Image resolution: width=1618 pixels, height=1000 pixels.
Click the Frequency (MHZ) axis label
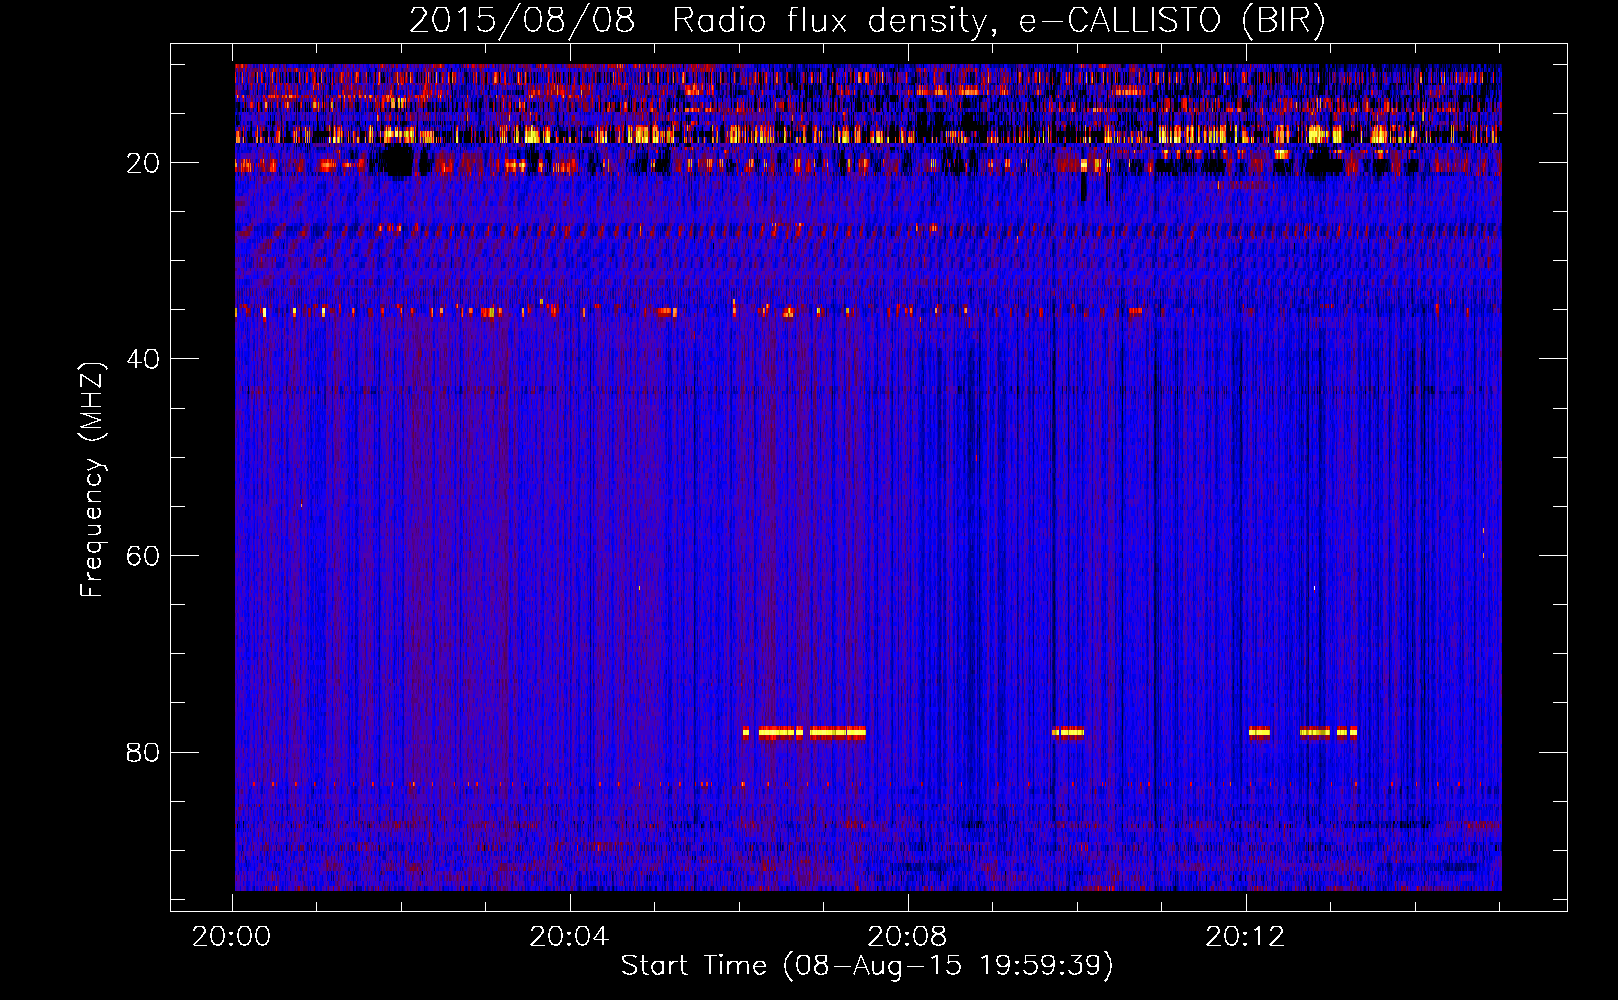[92, 479]
